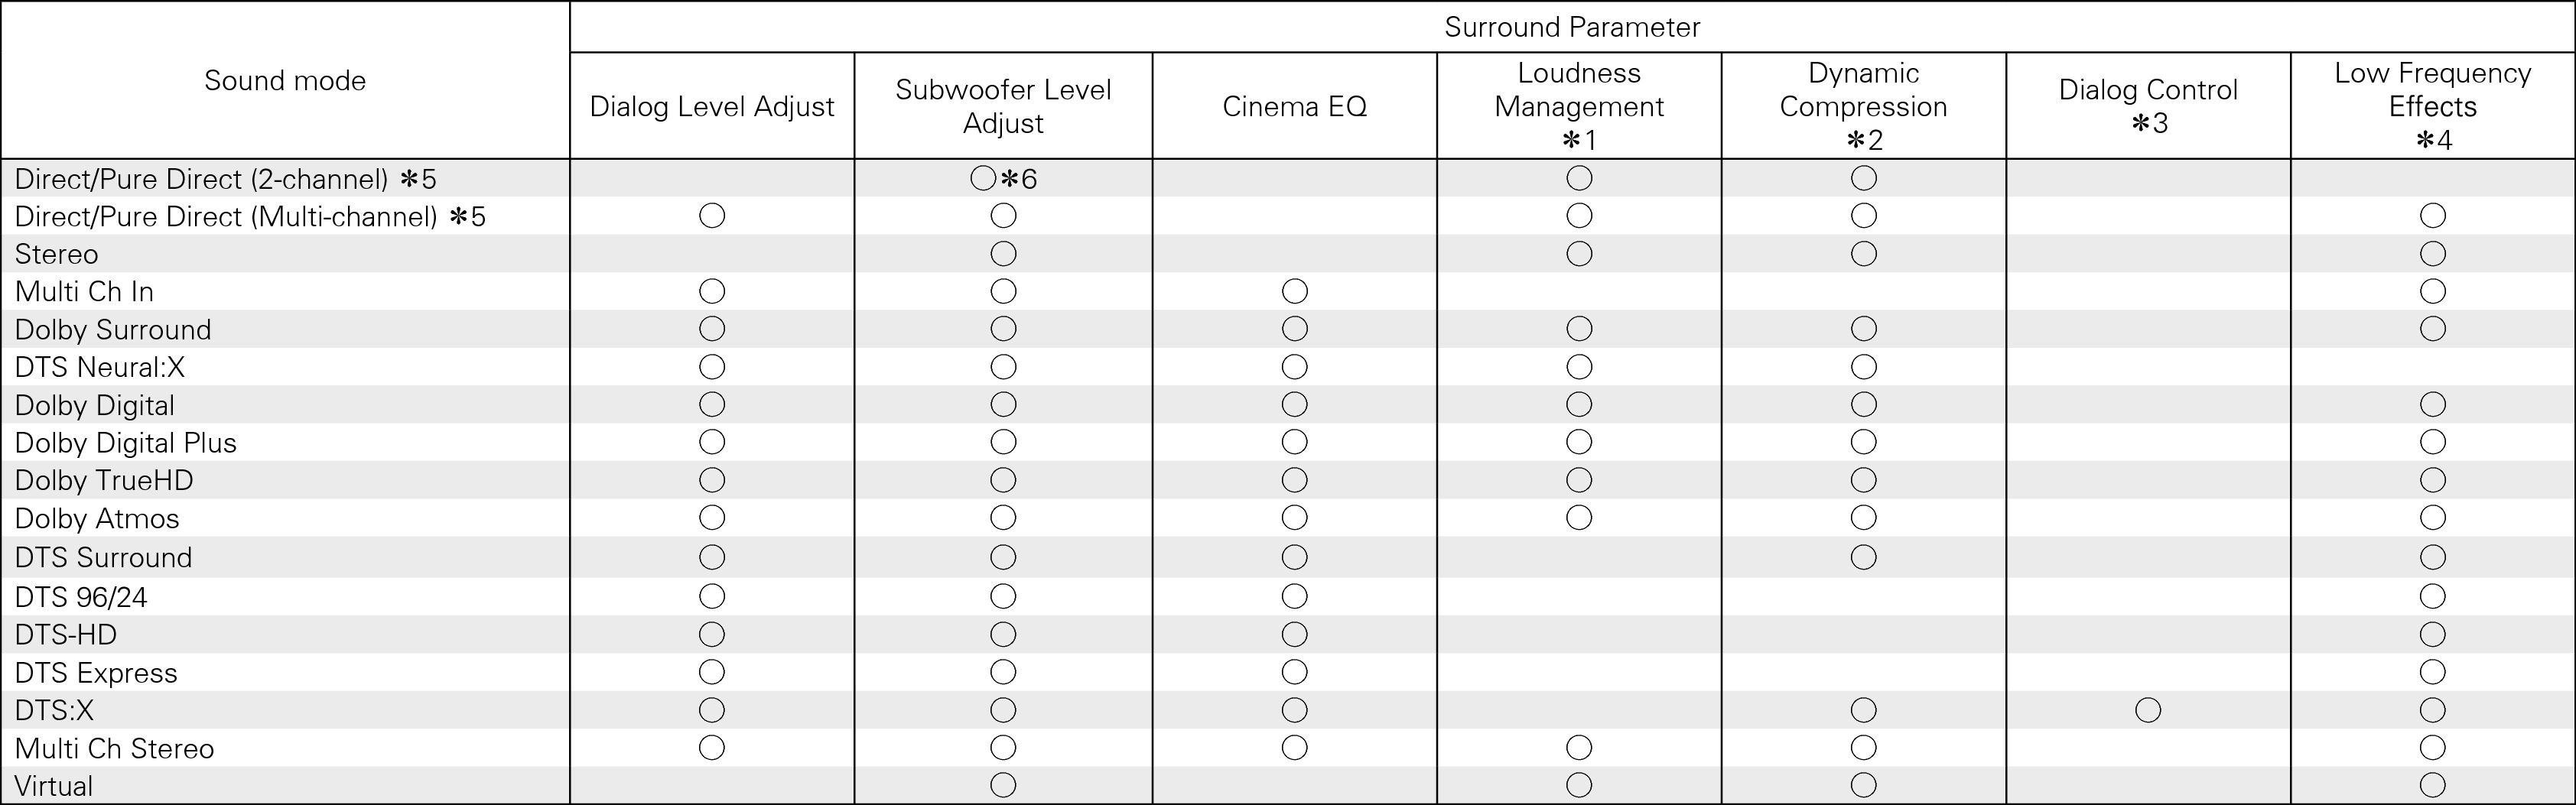Select Dialog Level Adjust circle for DTS Express
Screen dimensions: 2576x805
[712, 671]
